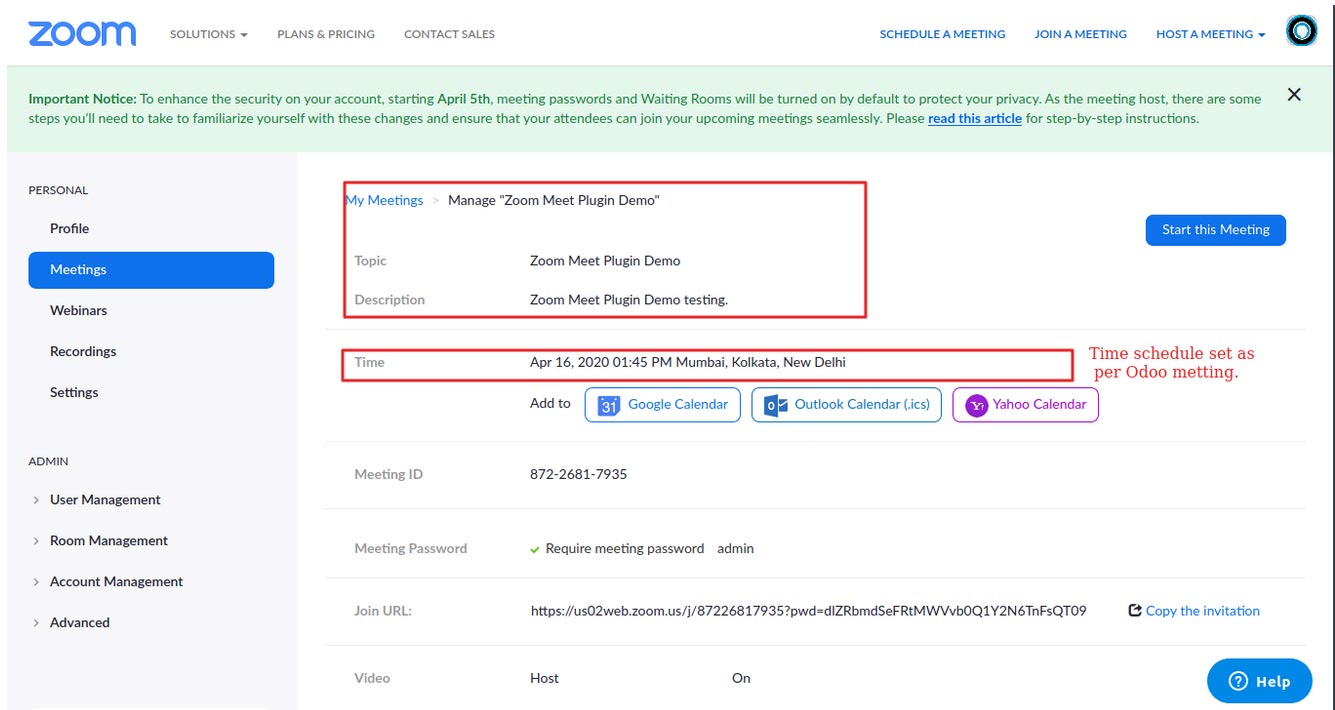Click the Google Calendar icon

609,405
